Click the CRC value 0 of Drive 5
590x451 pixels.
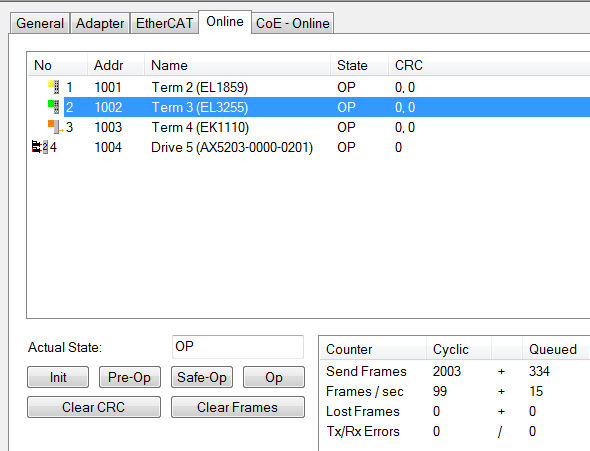pyautogui.click(x=398, y=147)
